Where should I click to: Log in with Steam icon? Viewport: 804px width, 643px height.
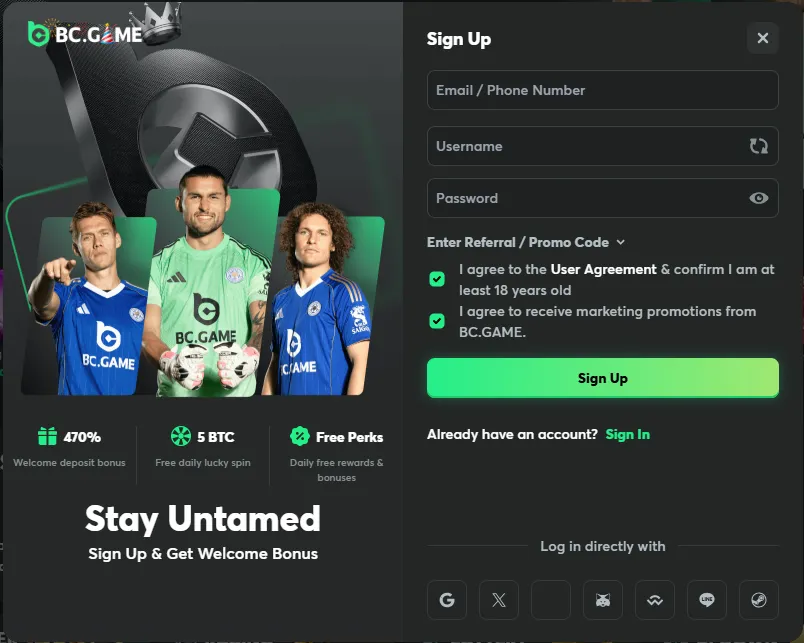[759, 600]
